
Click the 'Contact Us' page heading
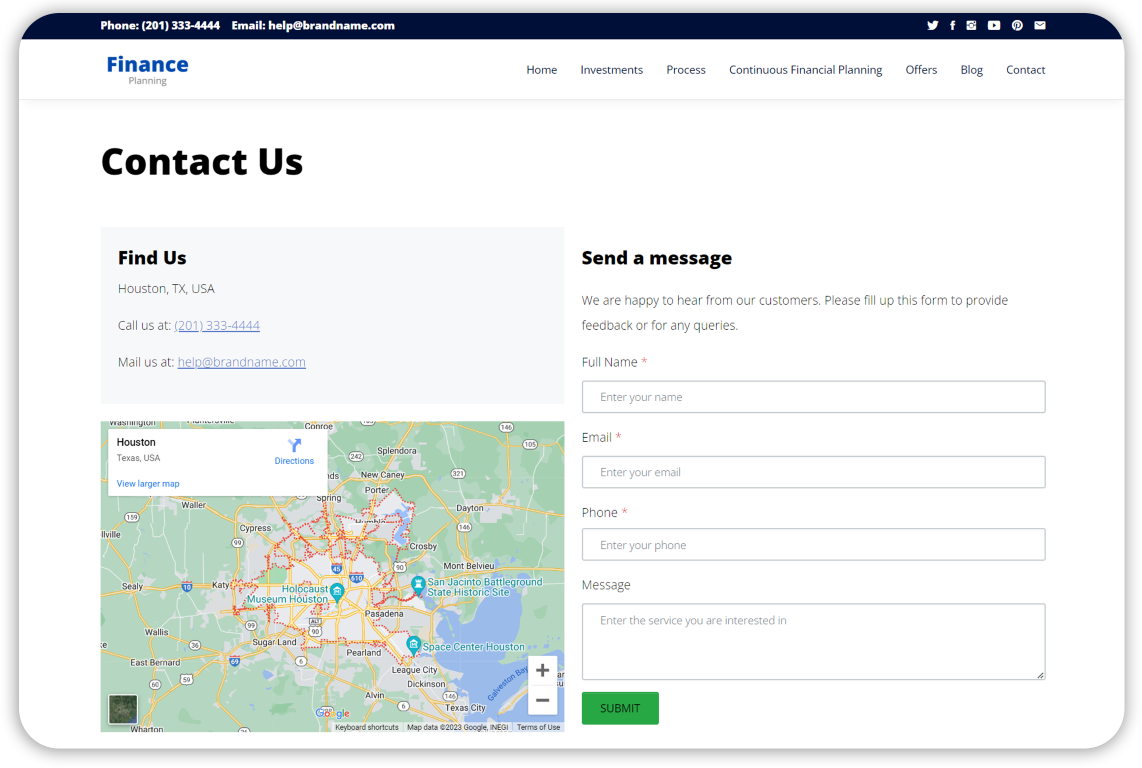pos(202,162)
